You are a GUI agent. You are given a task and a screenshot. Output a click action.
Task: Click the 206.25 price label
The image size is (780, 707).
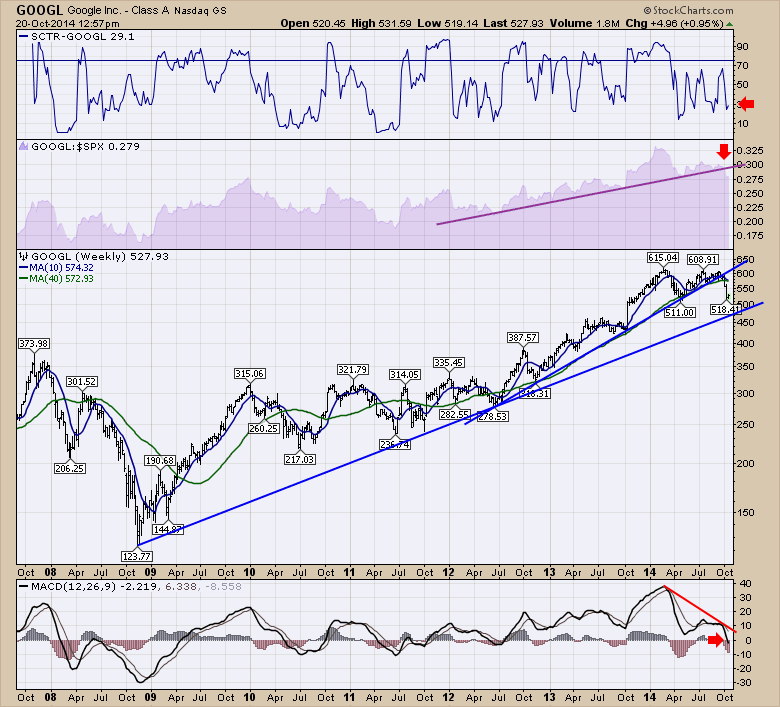(x=70, y=469)
